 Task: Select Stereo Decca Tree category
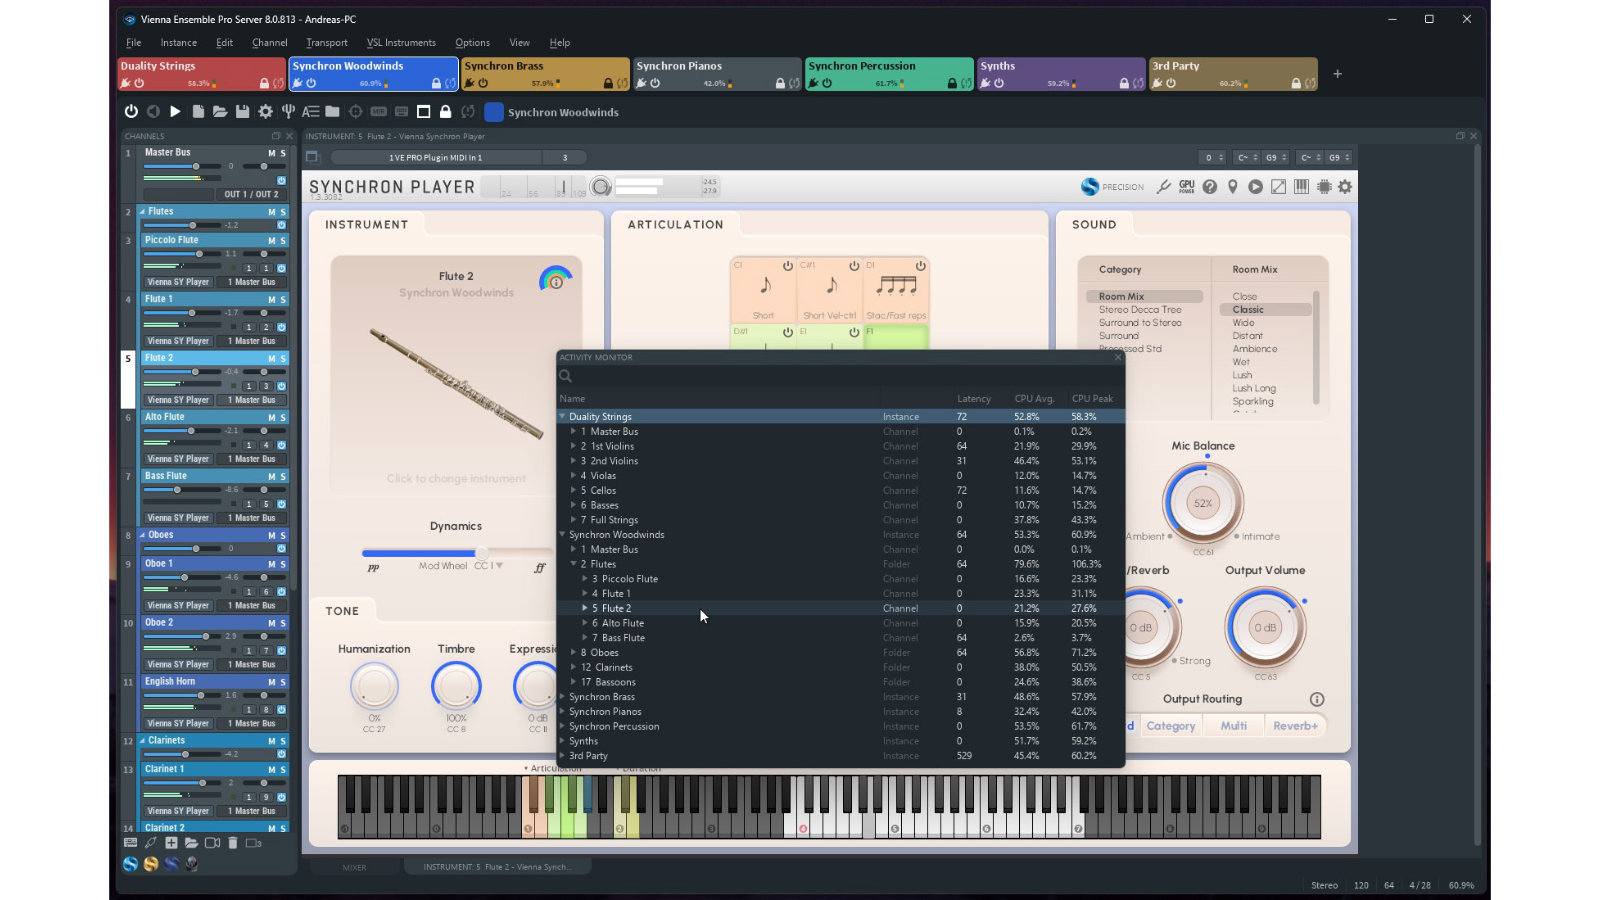pos(1140,310)
